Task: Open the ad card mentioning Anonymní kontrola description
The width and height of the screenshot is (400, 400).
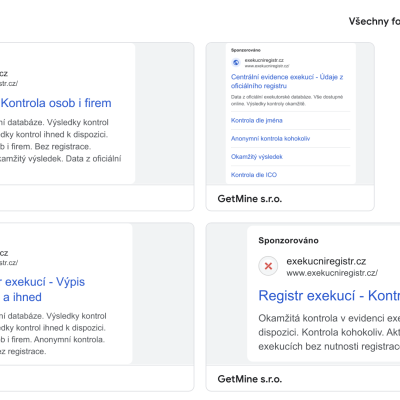Action: click(x=97, y=307)
